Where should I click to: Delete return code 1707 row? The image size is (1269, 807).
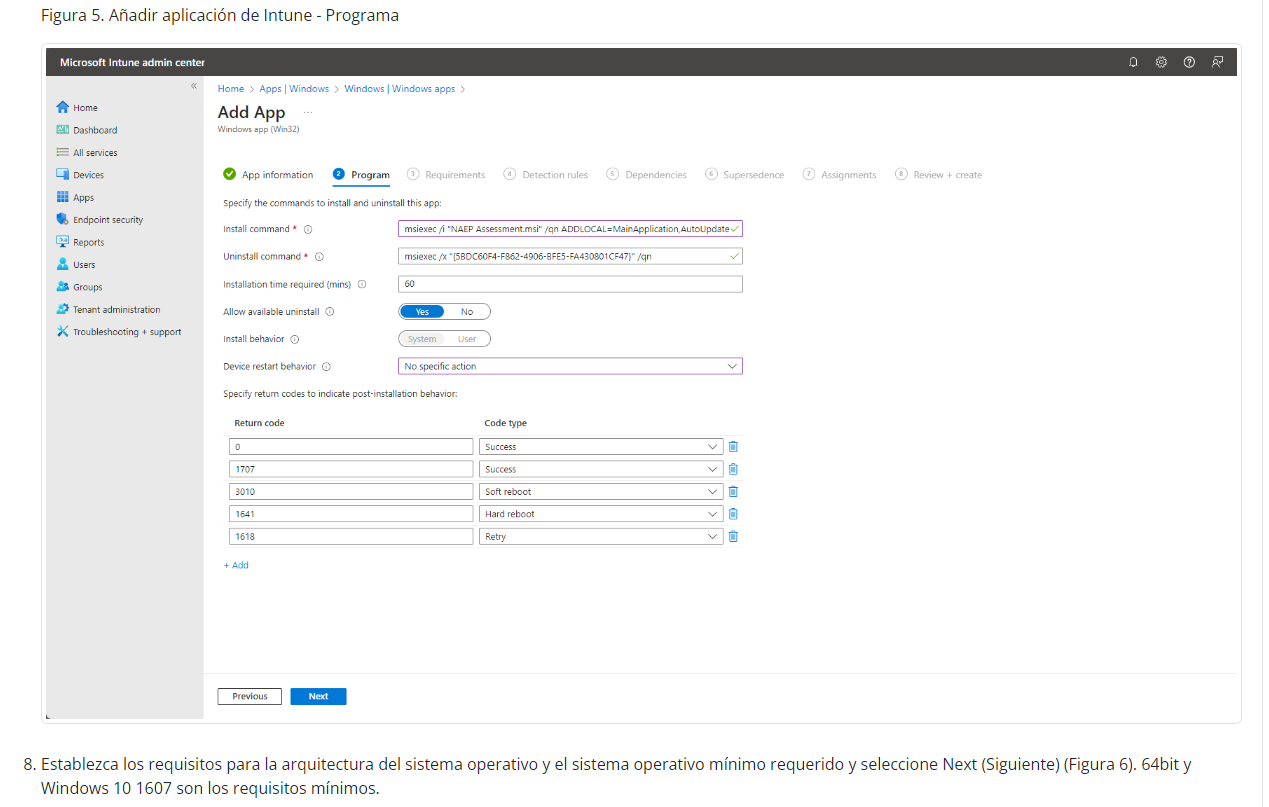733,469
